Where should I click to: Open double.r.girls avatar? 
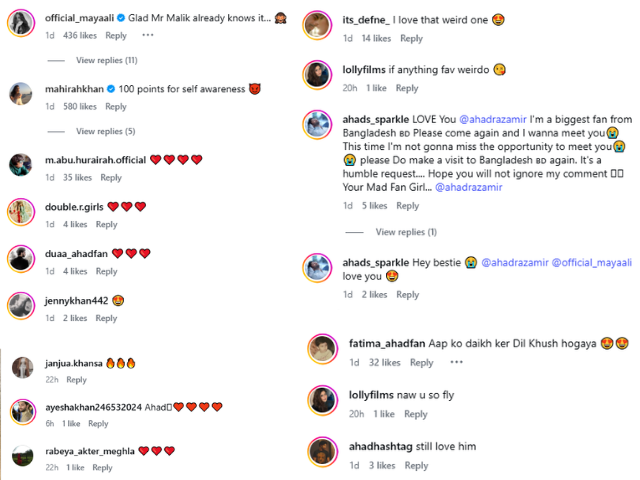(x=20, y=212)
